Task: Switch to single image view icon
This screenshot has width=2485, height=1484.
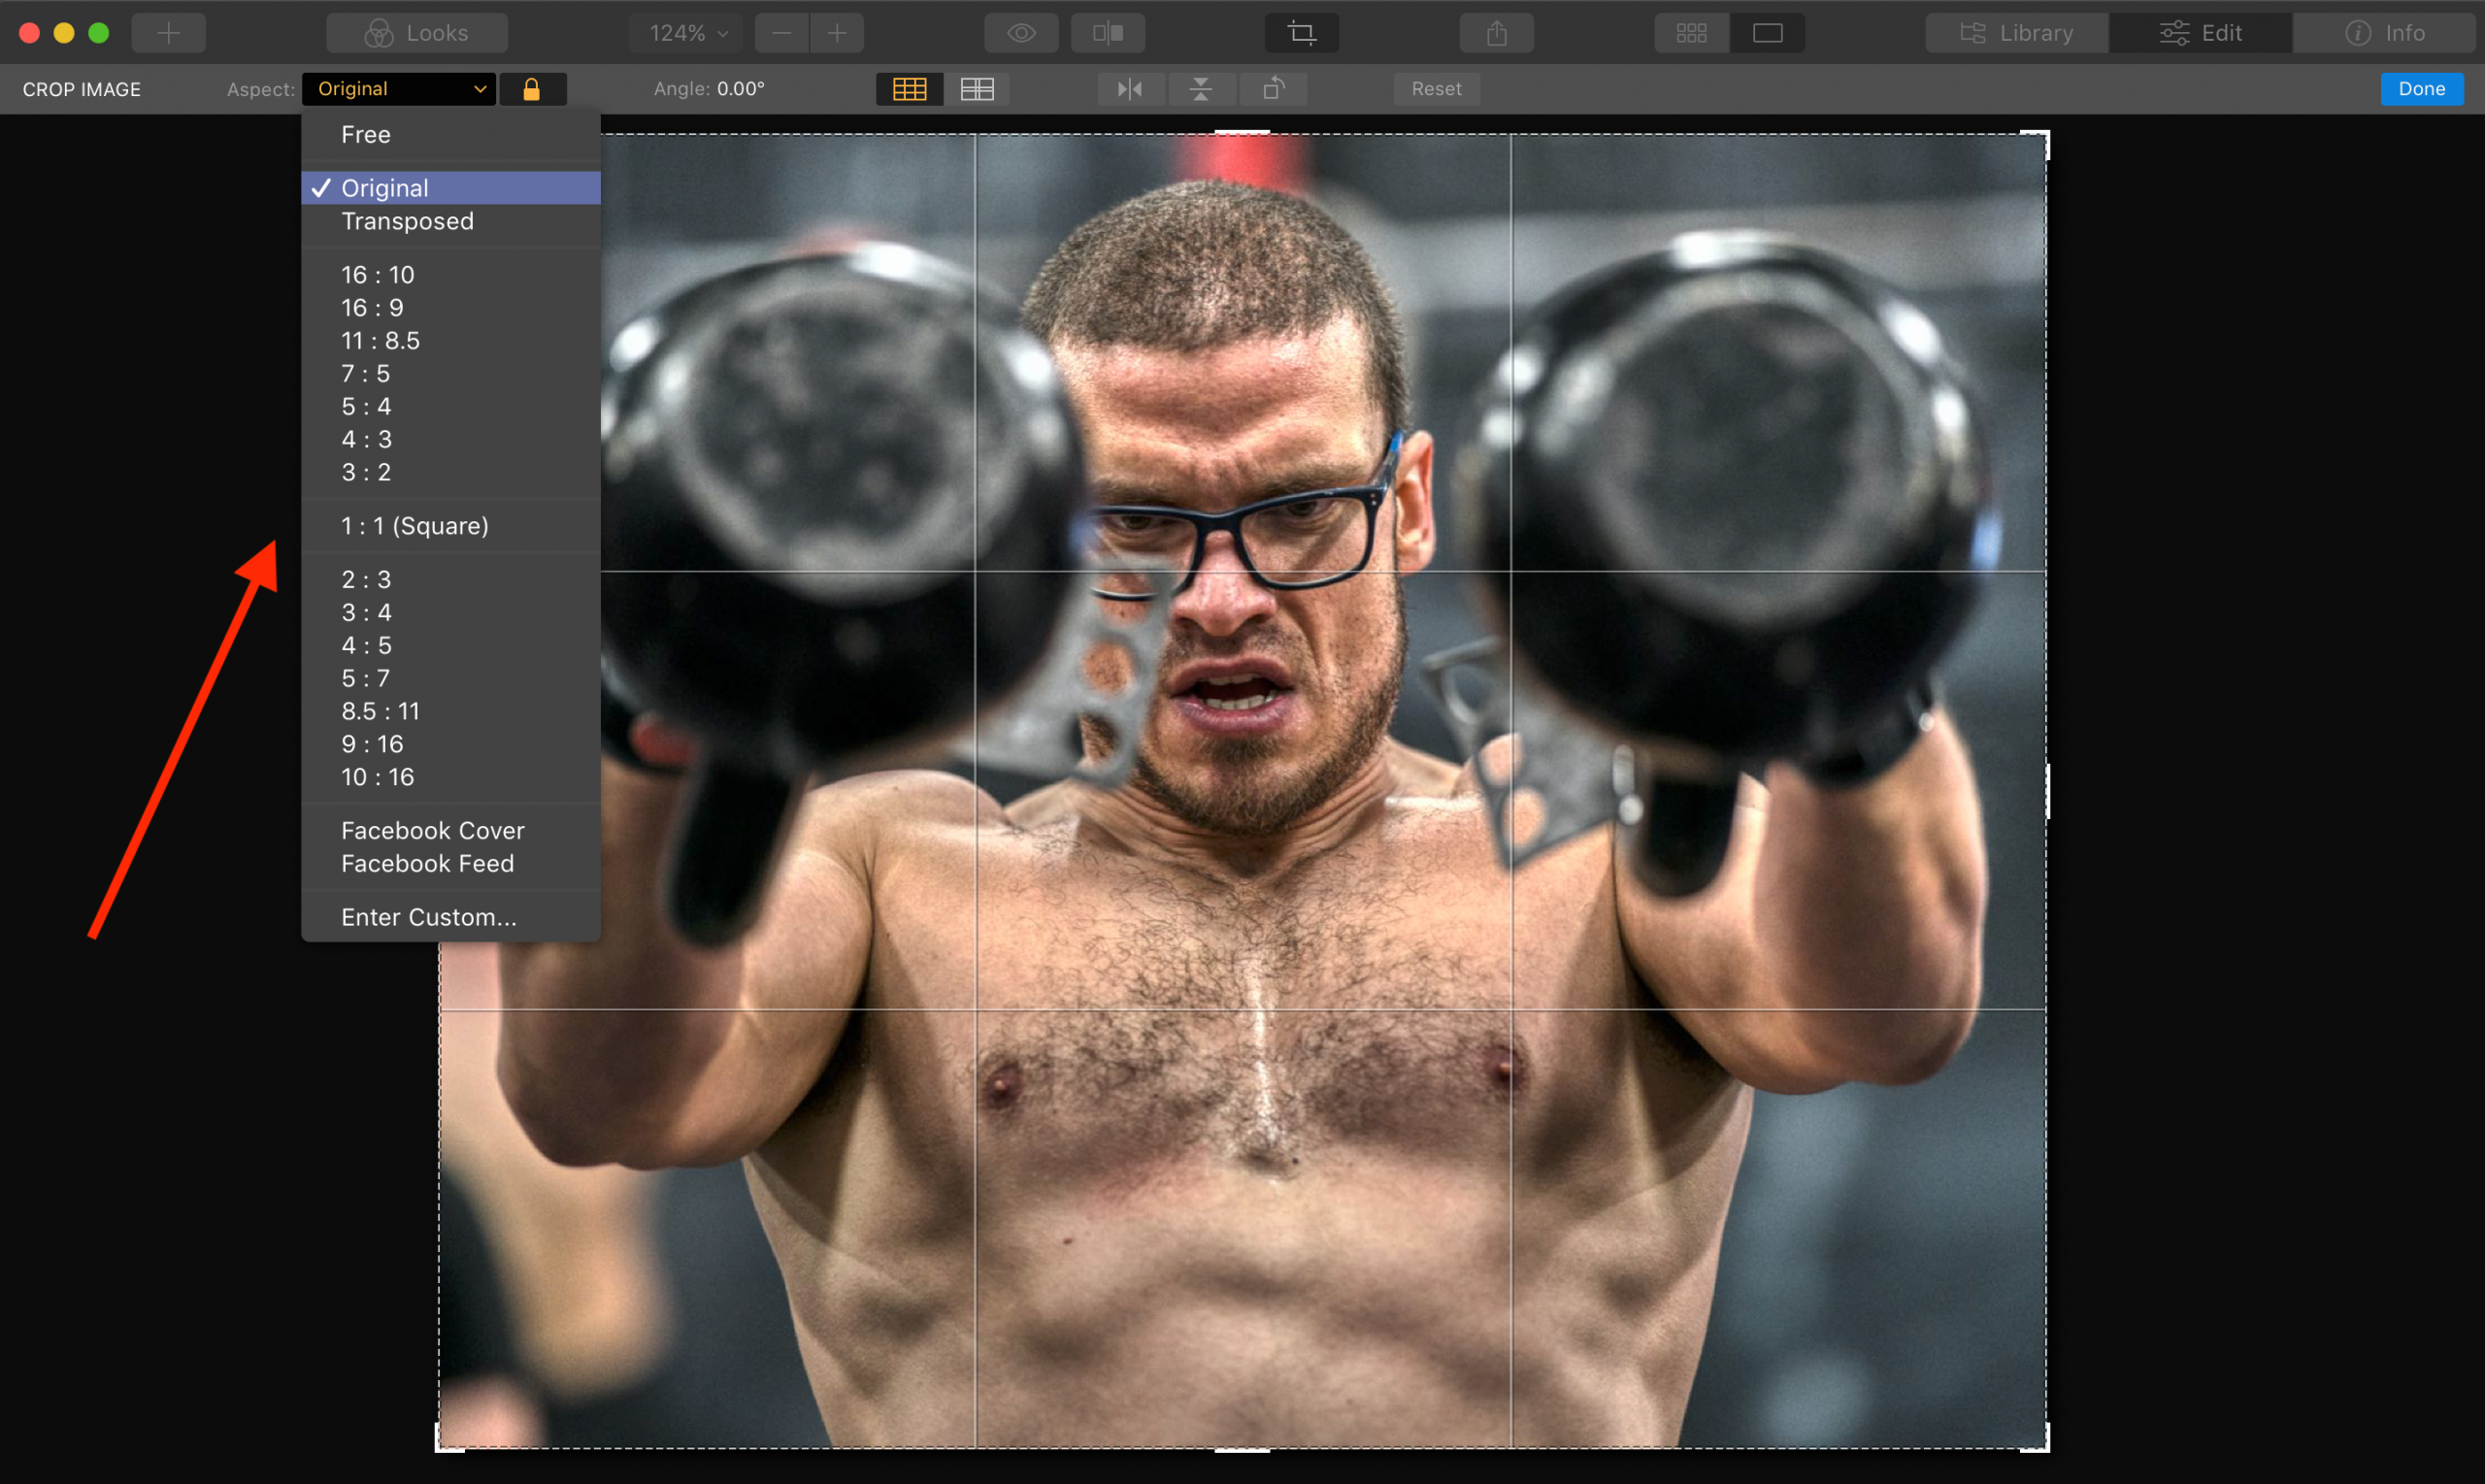Action: [1767, 33]
